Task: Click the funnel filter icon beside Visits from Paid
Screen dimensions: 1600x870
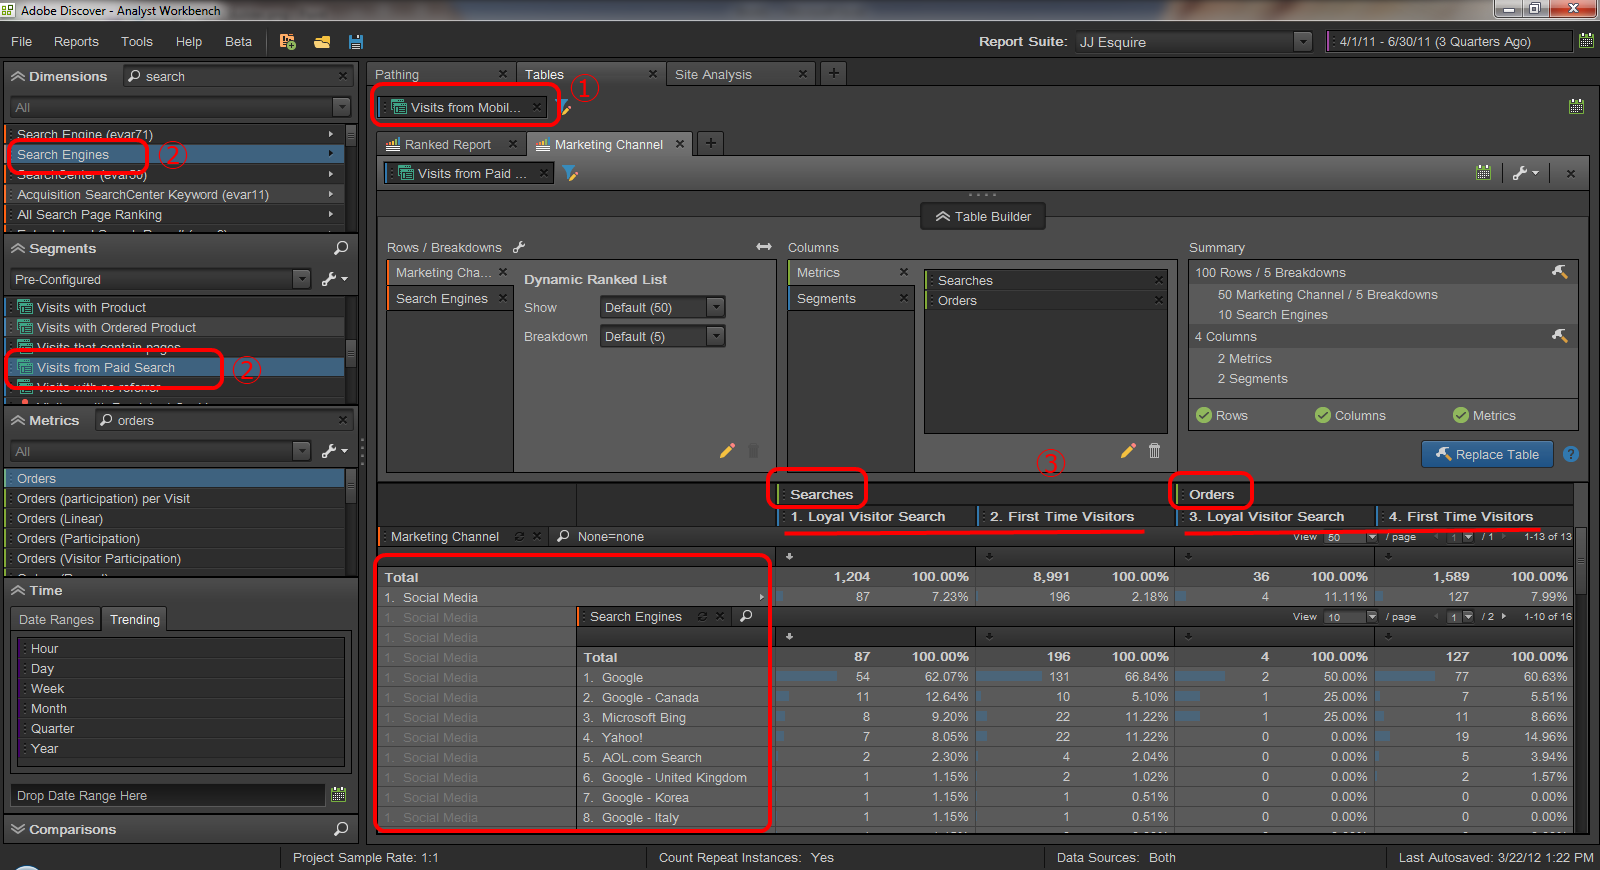Action: [x=570, y=174]
